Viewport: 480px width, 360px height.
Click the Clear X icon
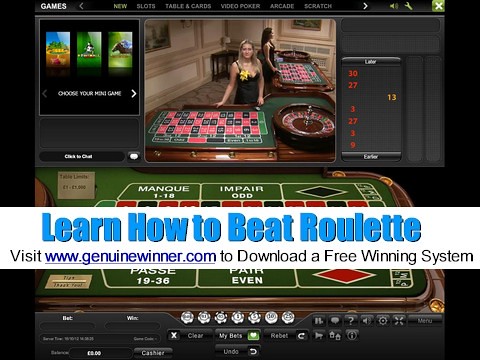point(174,335)
